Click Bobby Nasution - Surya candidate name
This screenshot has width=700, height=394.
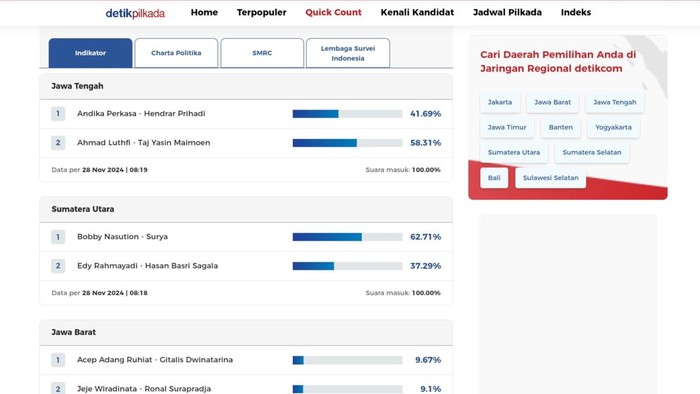coord(122,236)
